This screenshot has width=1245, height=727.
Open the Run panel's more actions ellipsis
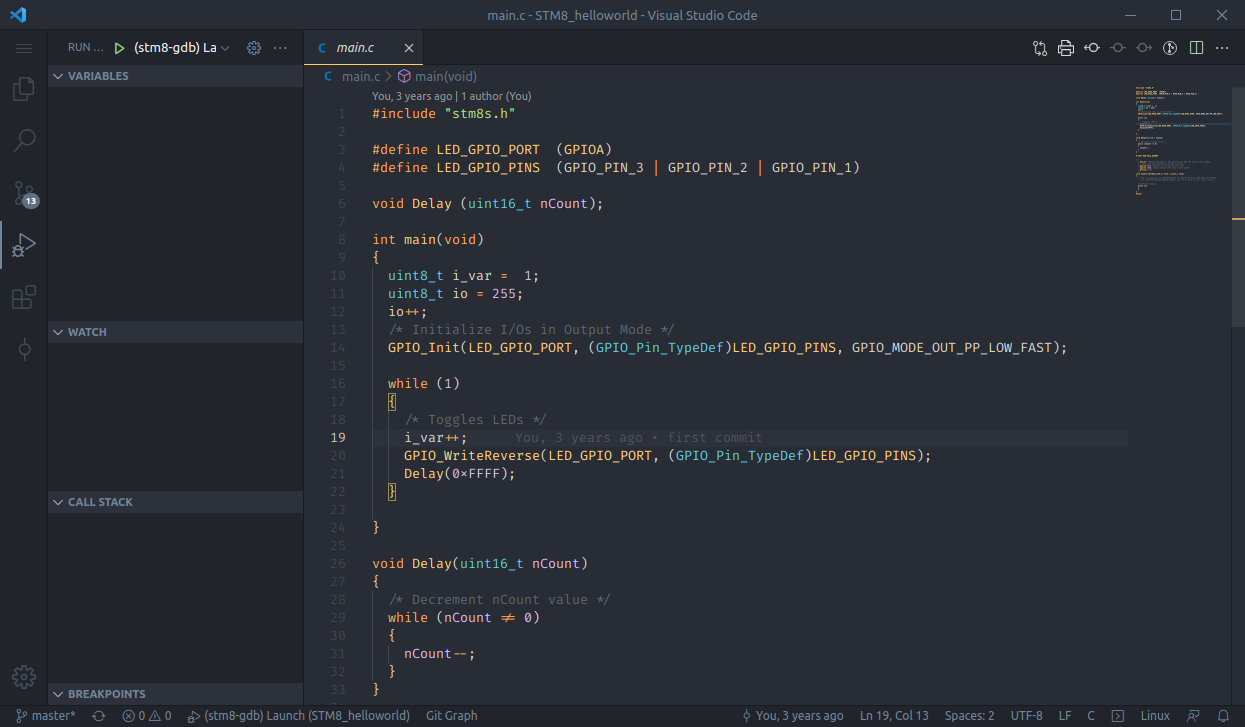(x=280, y=48)
